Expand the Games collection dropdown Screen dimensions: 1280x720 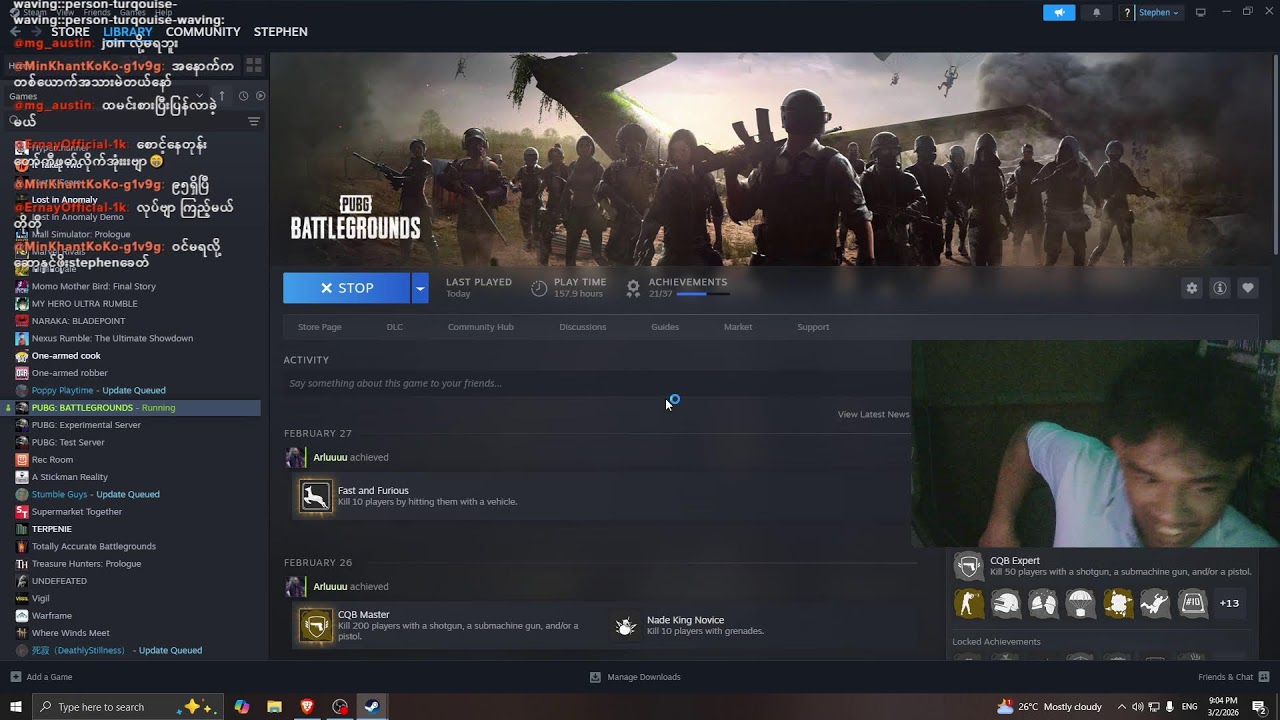(199, 96)
